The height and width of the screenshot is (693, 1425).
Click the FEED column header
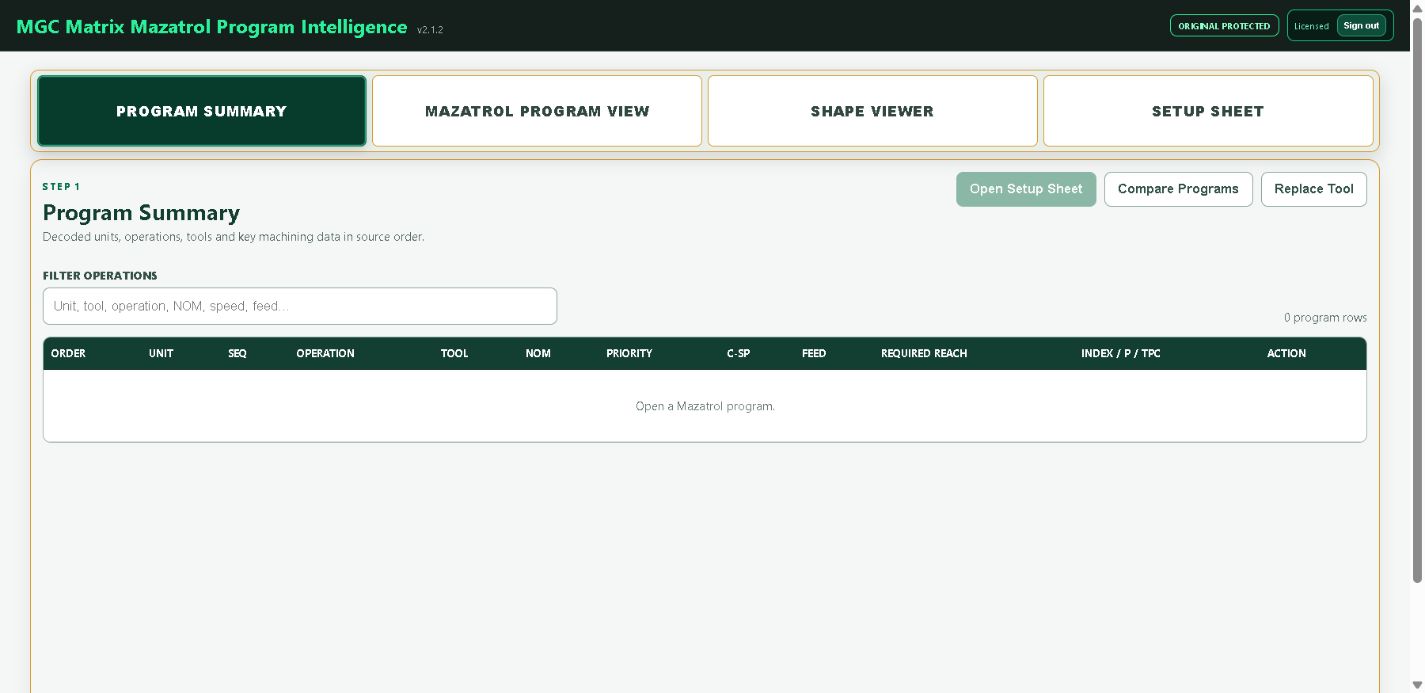[814, 353]
